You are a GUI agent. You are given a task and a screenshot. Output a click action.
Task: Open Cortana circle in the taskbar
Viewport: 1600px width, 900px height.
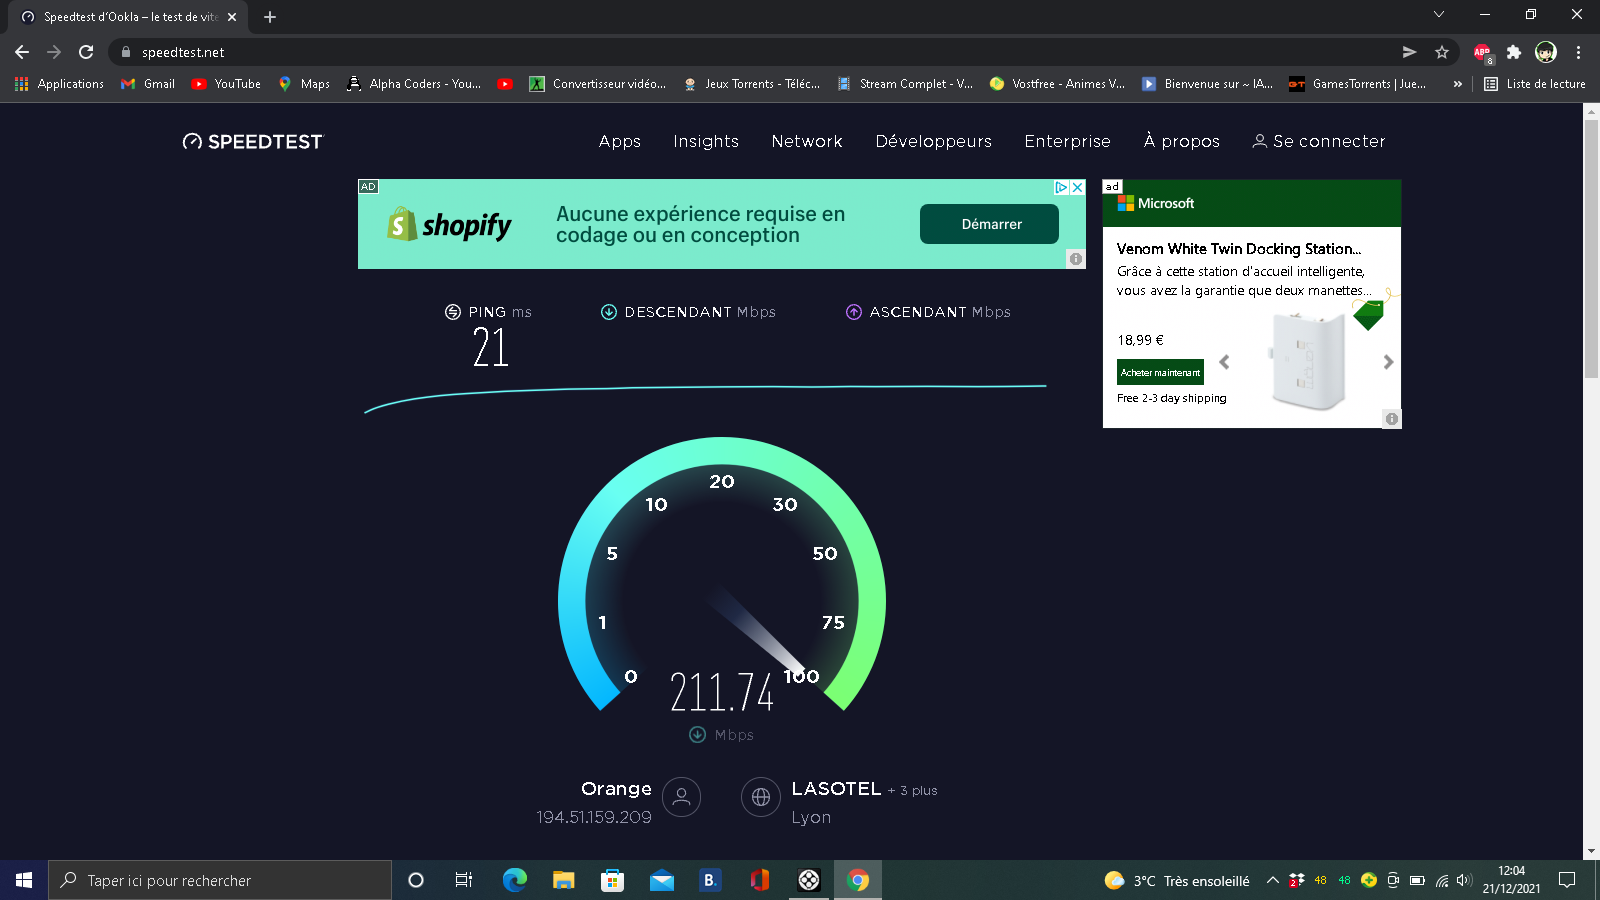click(416, 880)
